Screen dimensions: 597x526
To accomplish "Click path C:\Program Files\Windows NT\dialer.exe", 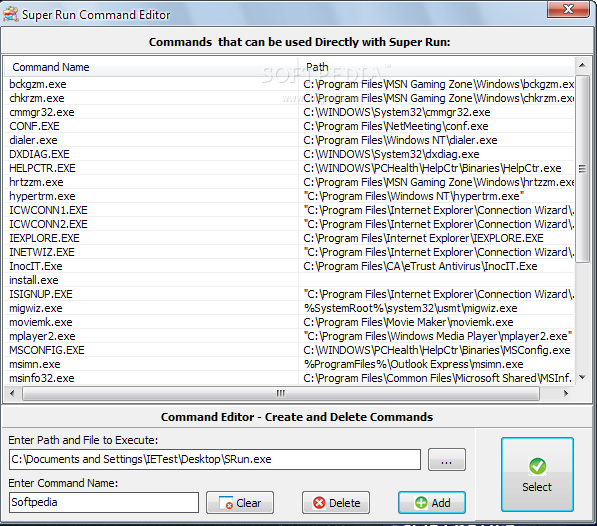I will click(x=400, y=140).
